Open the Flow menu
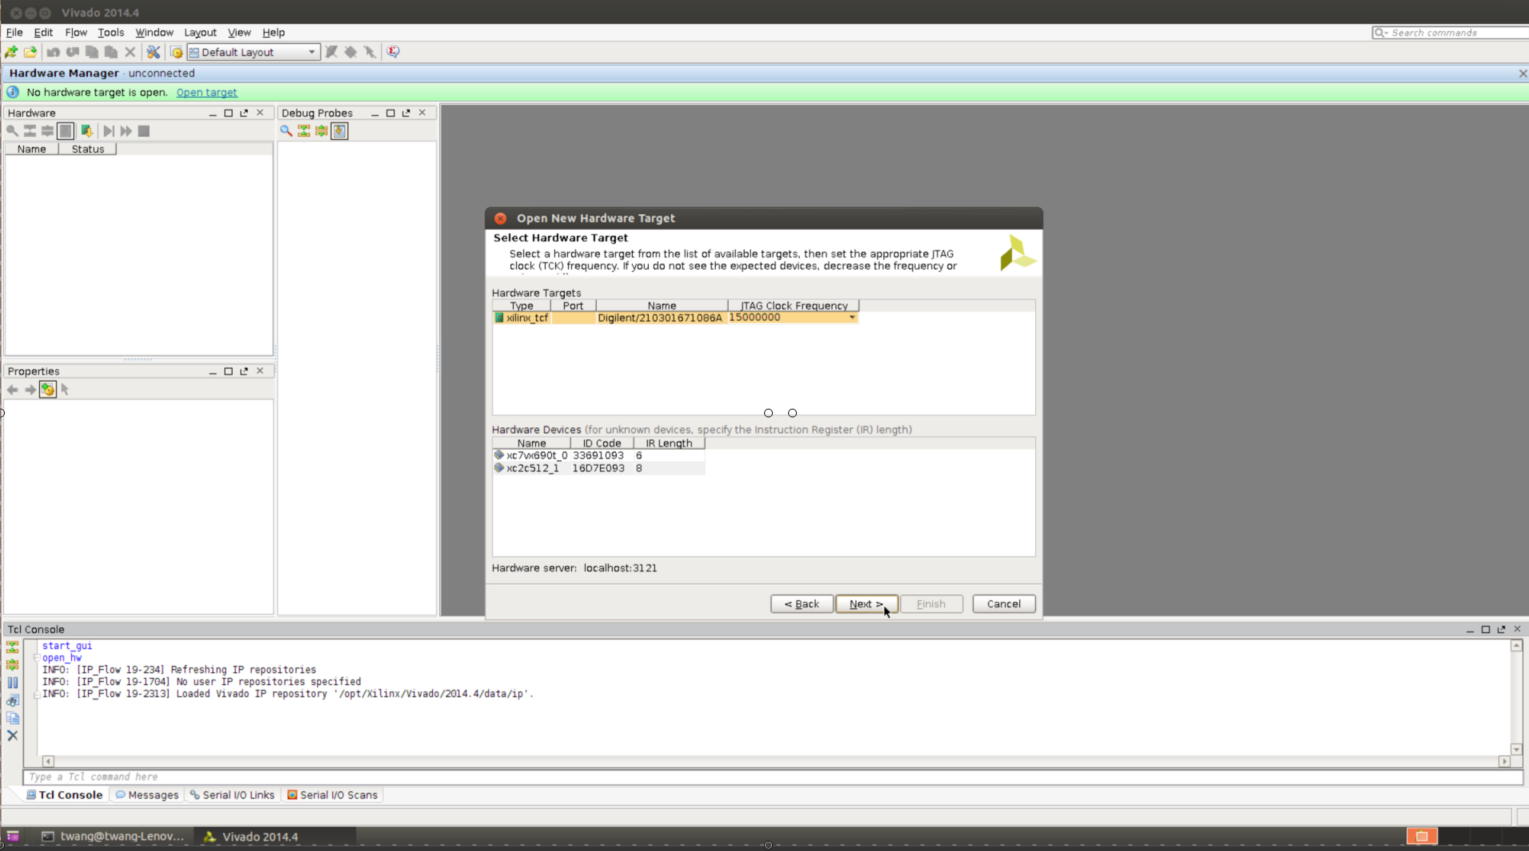 [75, 32]
